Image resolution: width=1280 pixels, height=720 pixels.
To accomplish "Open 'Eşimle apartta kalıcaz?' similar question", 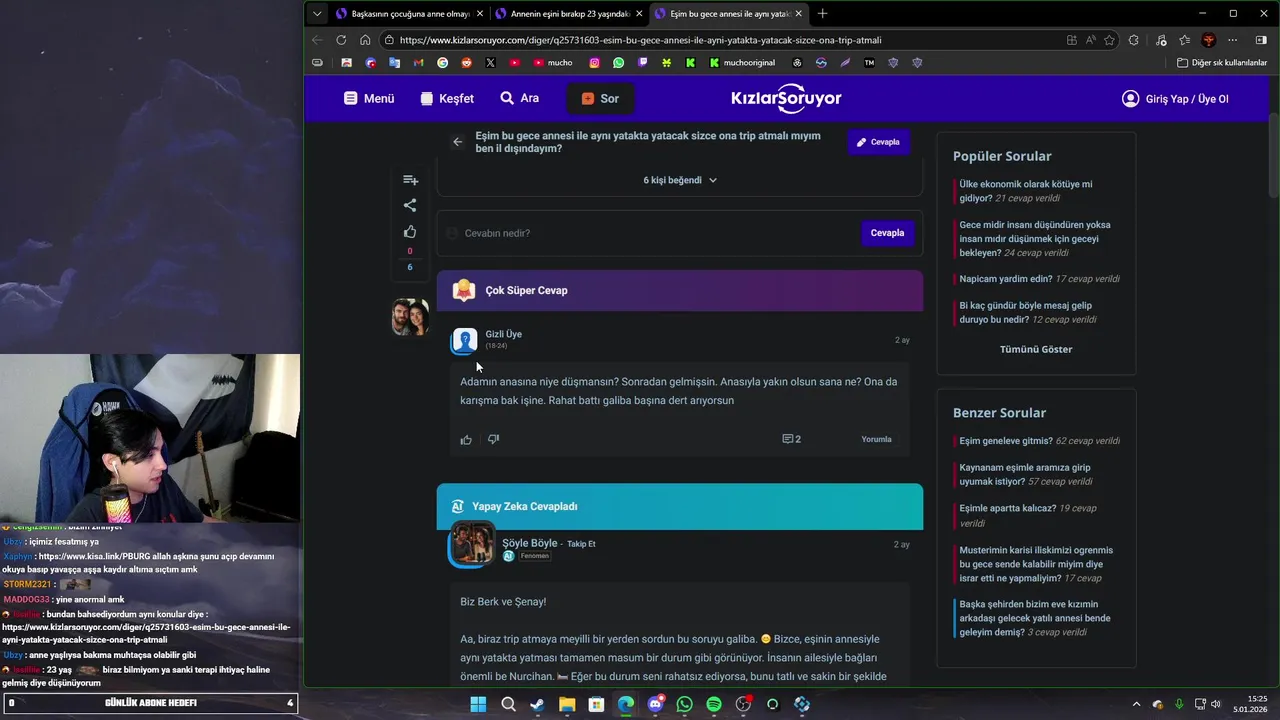I will (x=1008, y=508).
